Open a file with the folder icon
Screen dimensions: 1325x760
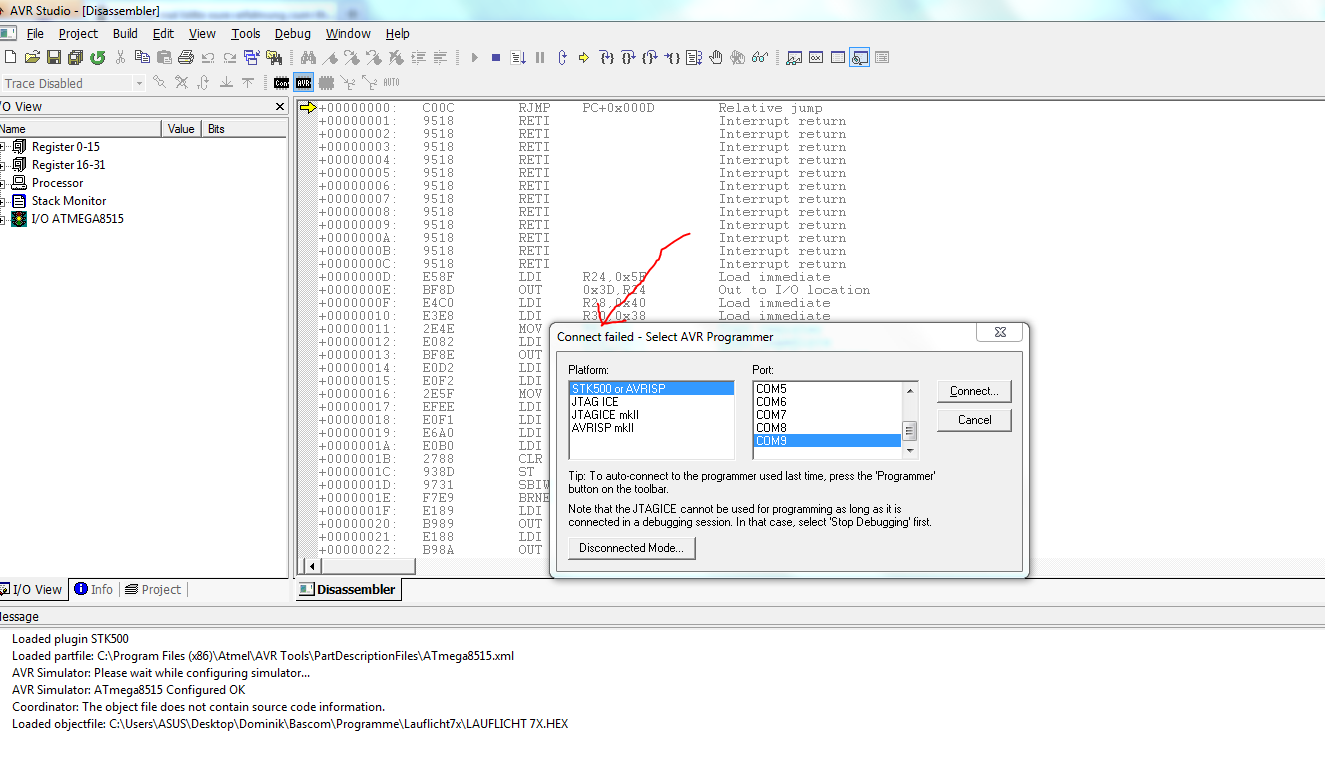coord(32,57)
